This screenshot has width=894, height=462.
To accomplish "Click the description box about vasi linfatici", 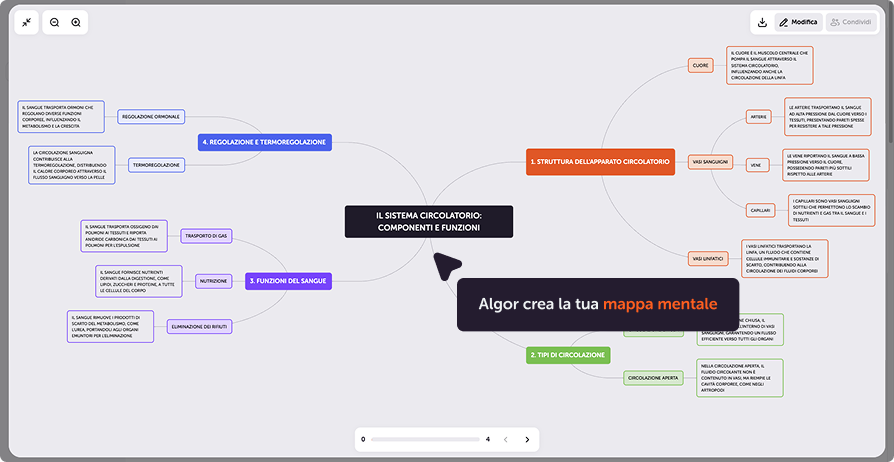I will click(x=785, y=258).
